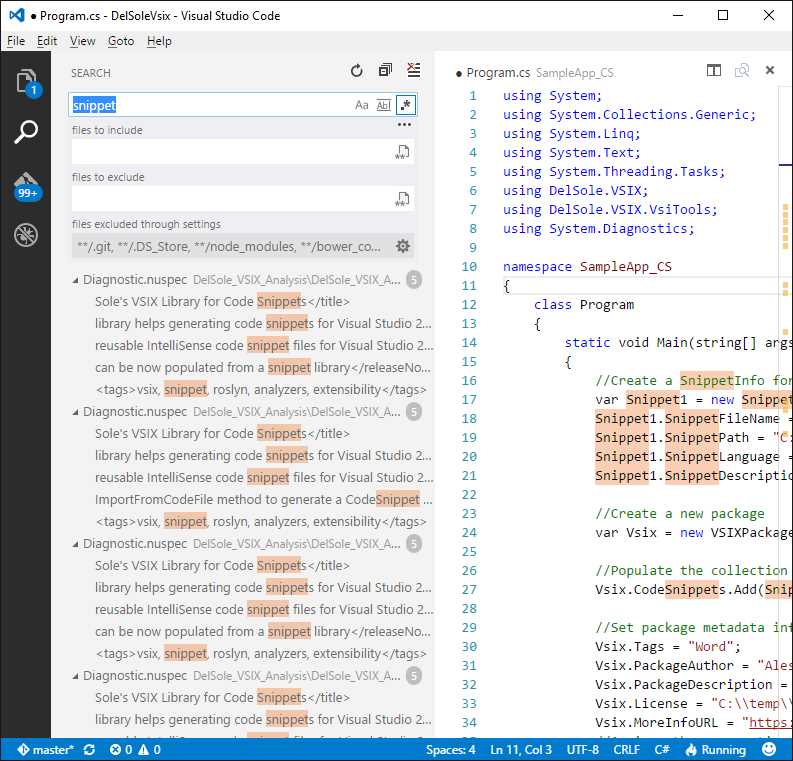This screenshot has width=793, height=761.
Task: Show the warnings count in status bar
Action: 150,749
